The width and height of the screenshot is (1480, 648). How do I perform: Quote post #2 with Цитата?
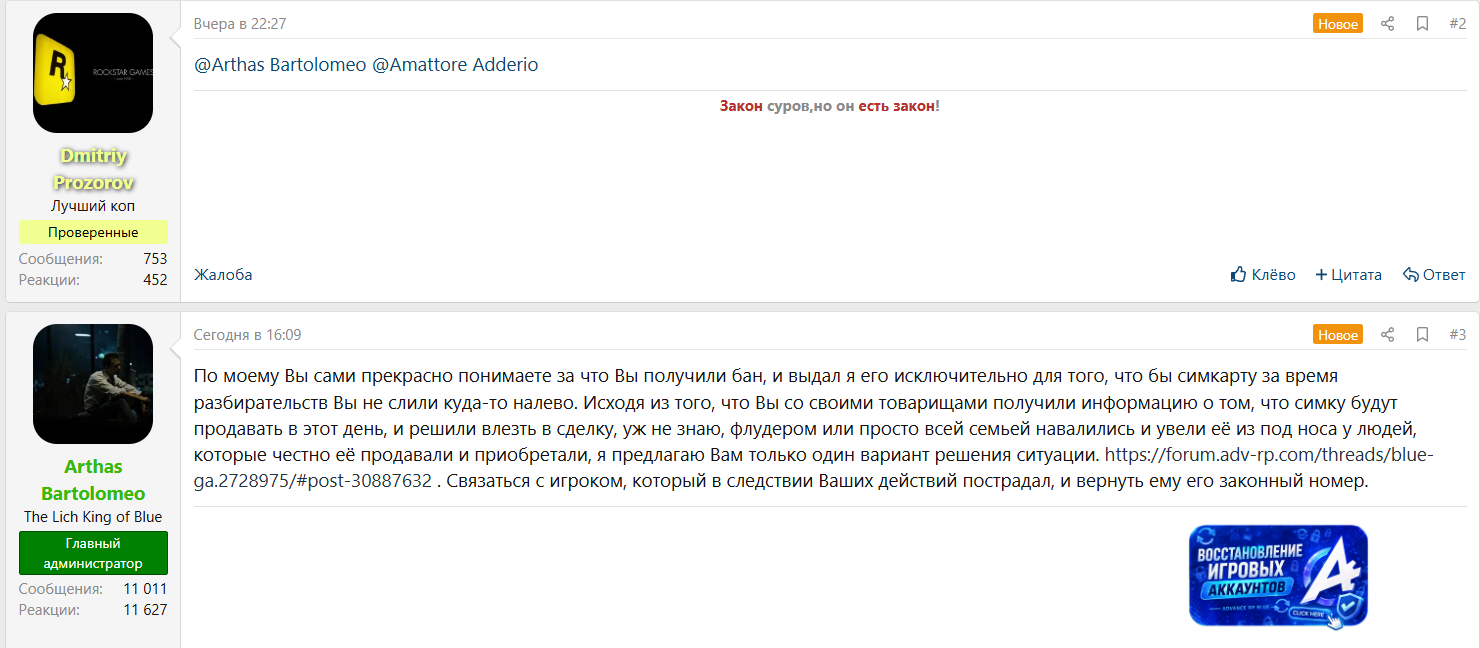pyautogui.click(x=1348, y=274)
